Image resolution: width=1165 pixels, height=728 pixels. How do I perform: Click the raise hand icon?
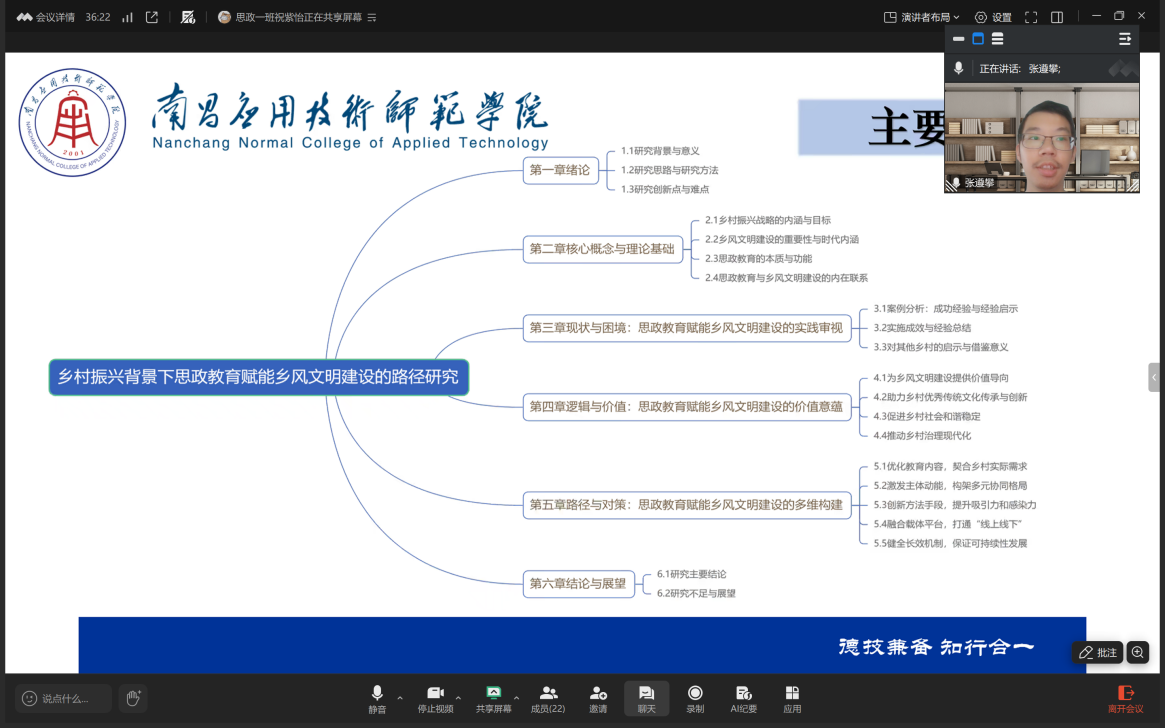coord(132,698)
